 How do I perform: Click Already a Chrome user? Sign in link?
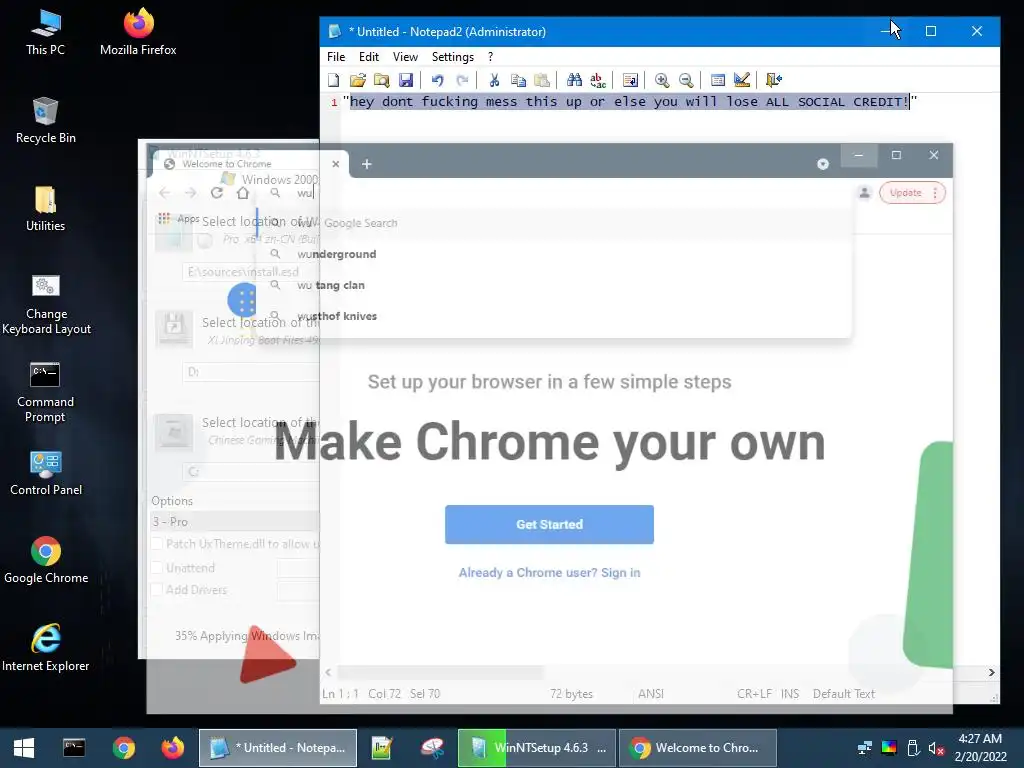click(549, 573)
